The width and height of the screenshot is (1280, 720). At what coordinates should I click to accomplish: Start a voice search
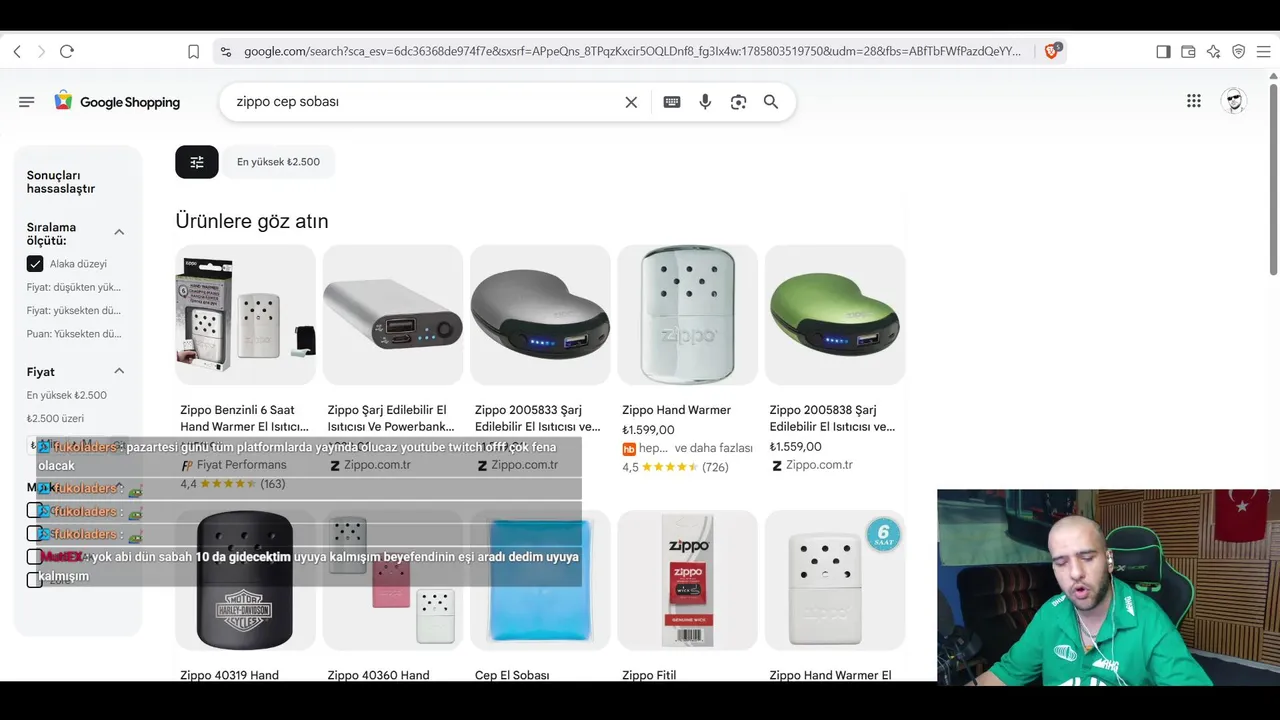705,102
